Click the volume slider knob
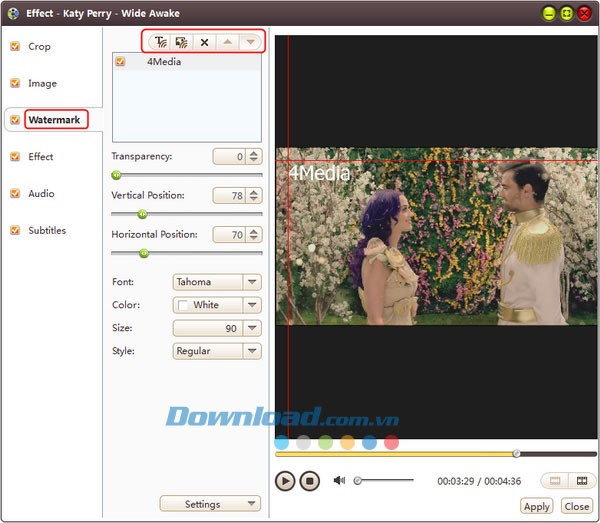Screen dimensions: 600x523 pos(357,480)
